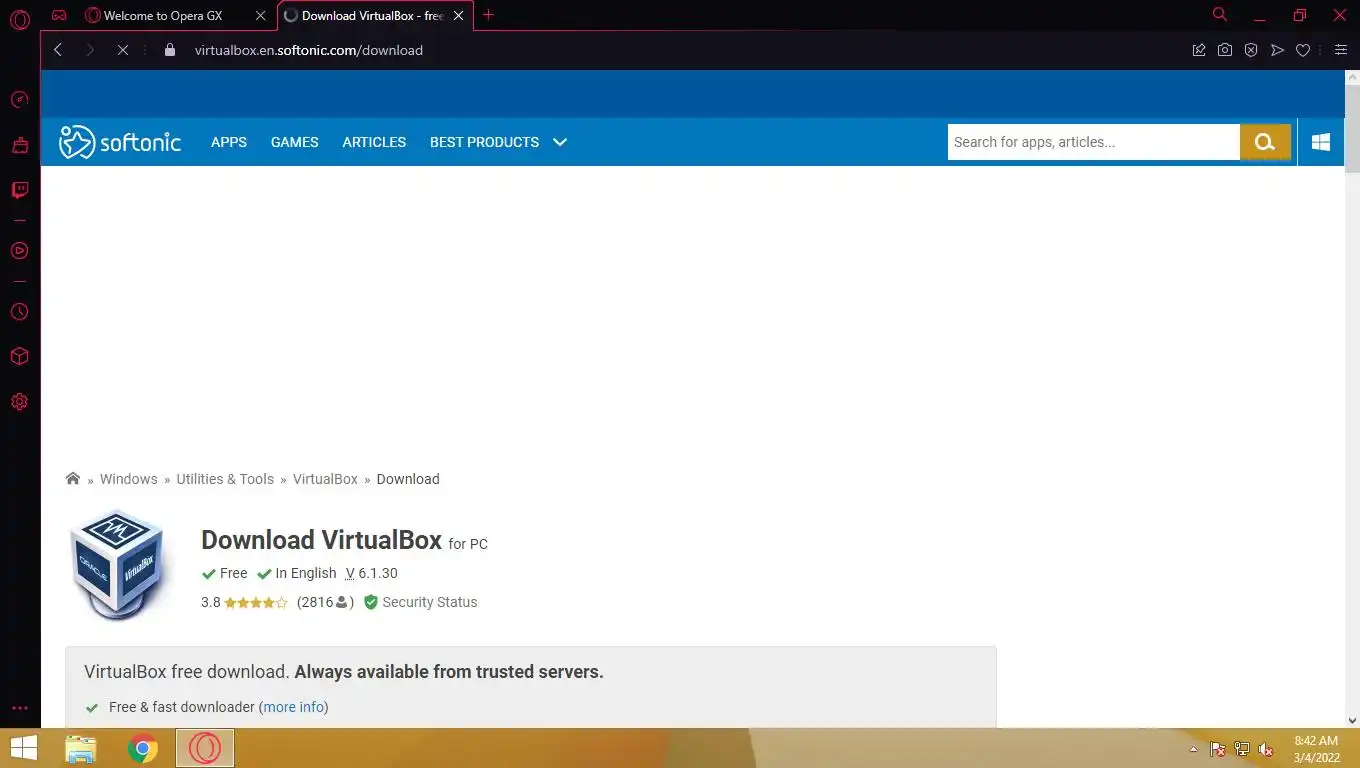Screen dimensions: 1360x768
Task: Click the network tray icon
Action: pyautogui.click(x=1242, y=749)
